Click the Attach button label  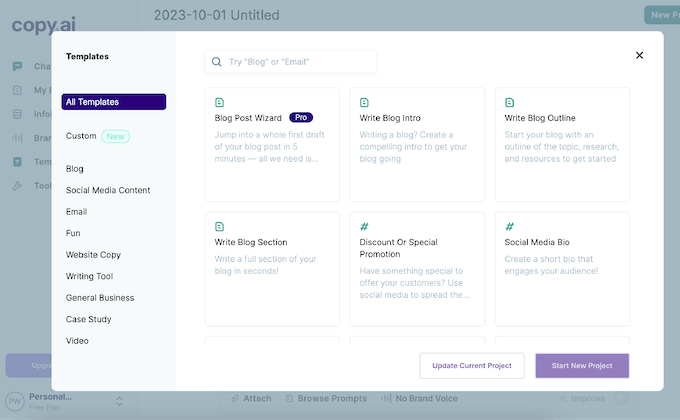pyautogui.click(x=257, y=398)
